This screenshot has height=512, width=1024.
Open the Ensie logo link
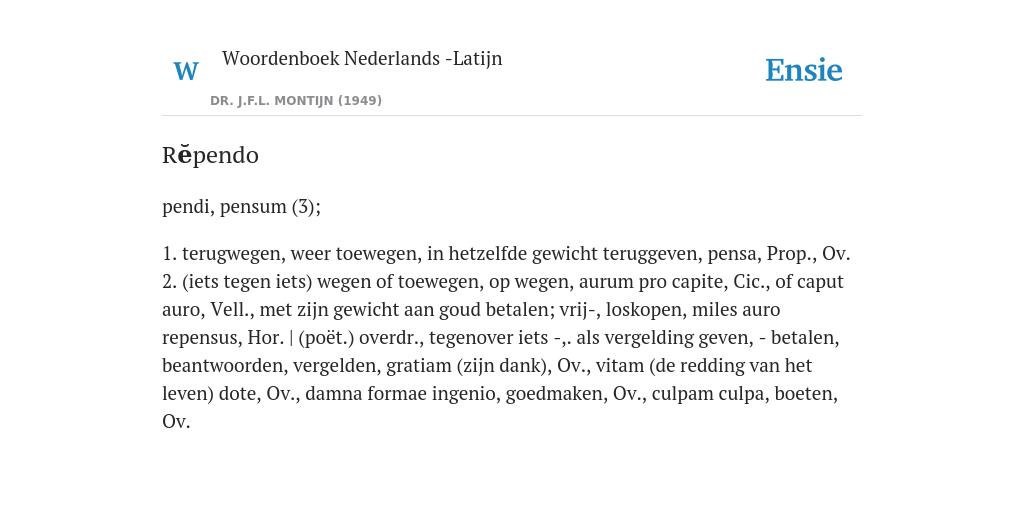pyautogui.click(x=803, y=70)
